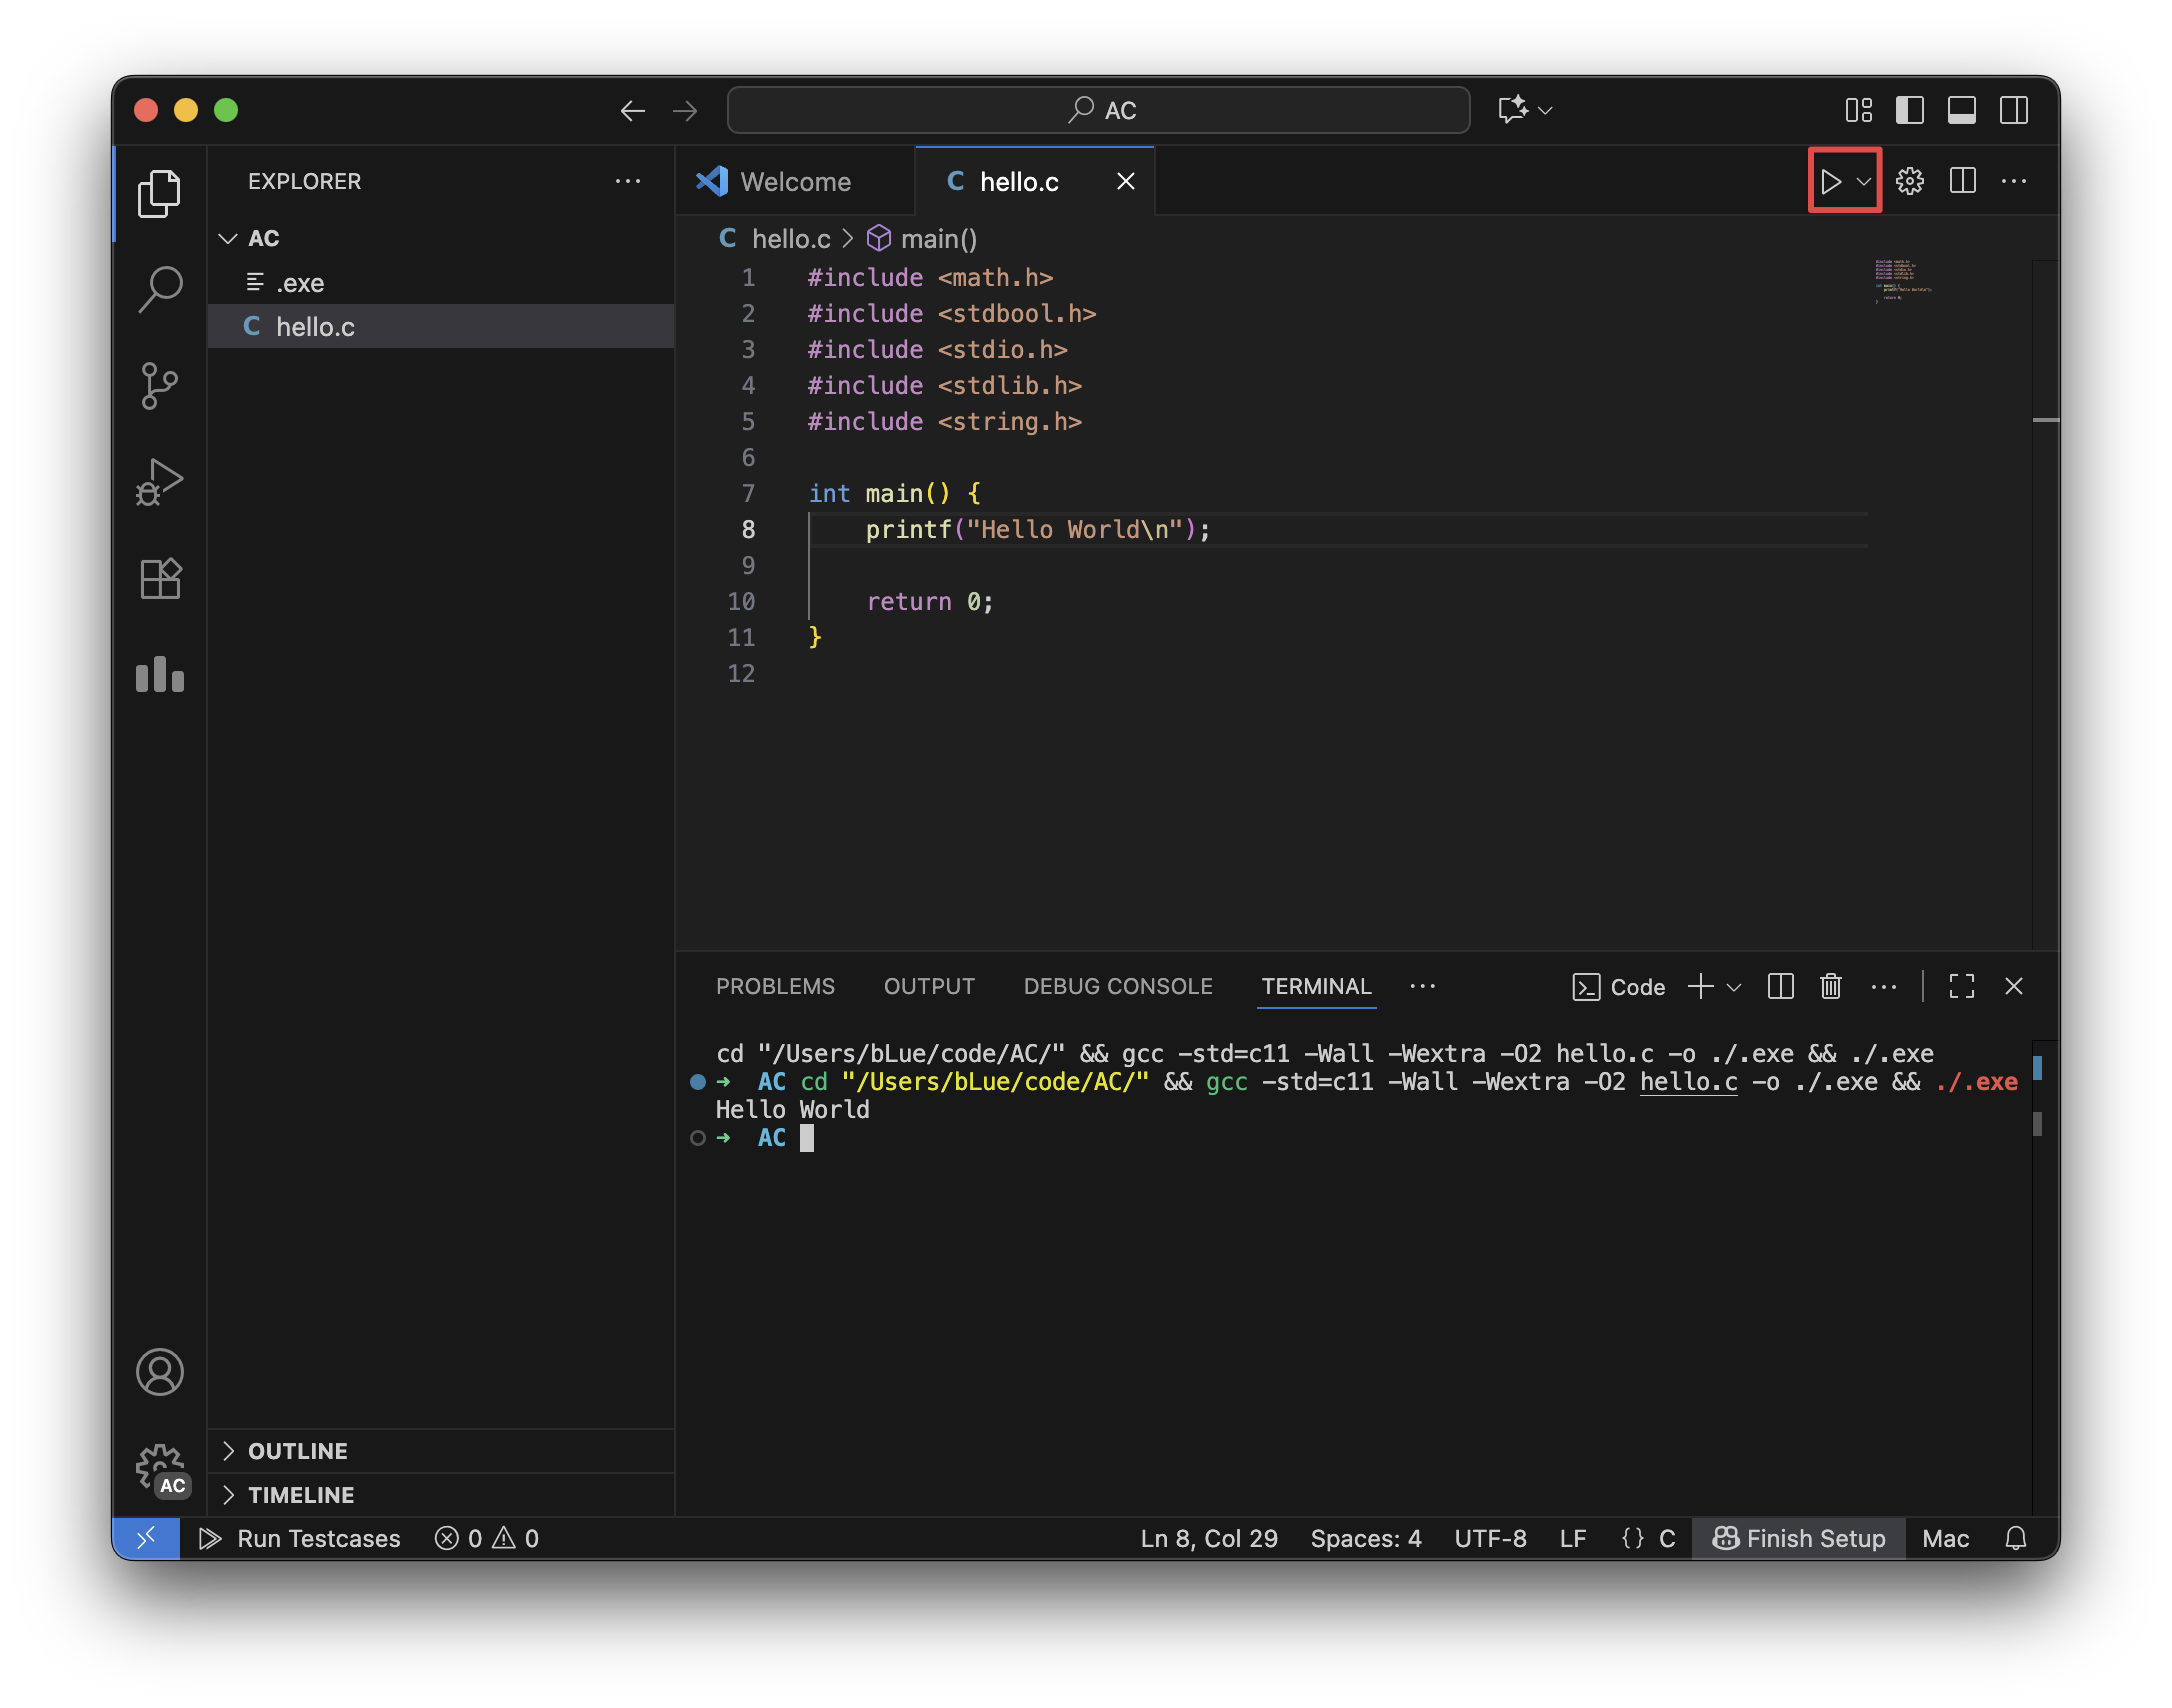The width and height of the screenshot is (2172, 1708).
Task: Open the Extensions view
Action: pyautogui.click(x=159, y=578)
